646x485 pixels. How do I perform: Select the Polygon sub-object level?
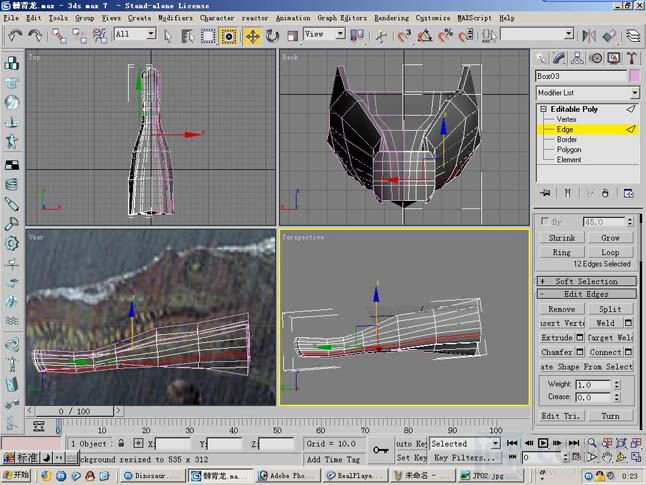pos(569,150)
